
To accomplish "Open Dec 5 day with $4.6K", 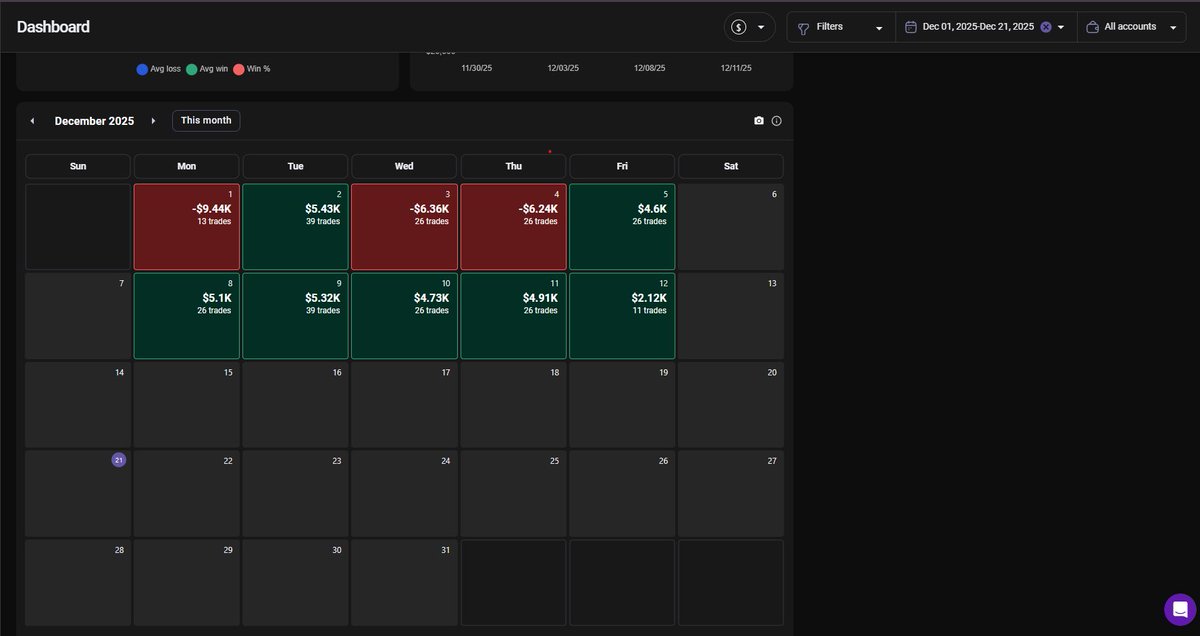I will (622, 227).
